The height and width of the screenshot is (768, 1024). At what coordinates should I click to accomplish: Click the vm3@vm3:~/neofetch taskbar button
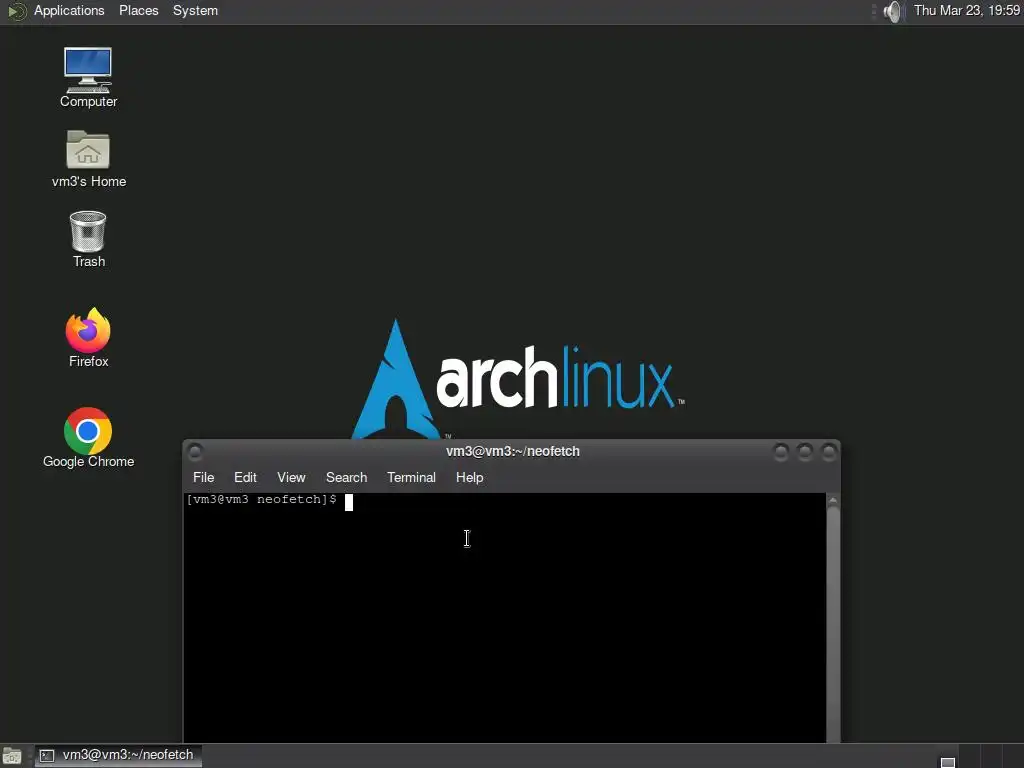[118, 756]
